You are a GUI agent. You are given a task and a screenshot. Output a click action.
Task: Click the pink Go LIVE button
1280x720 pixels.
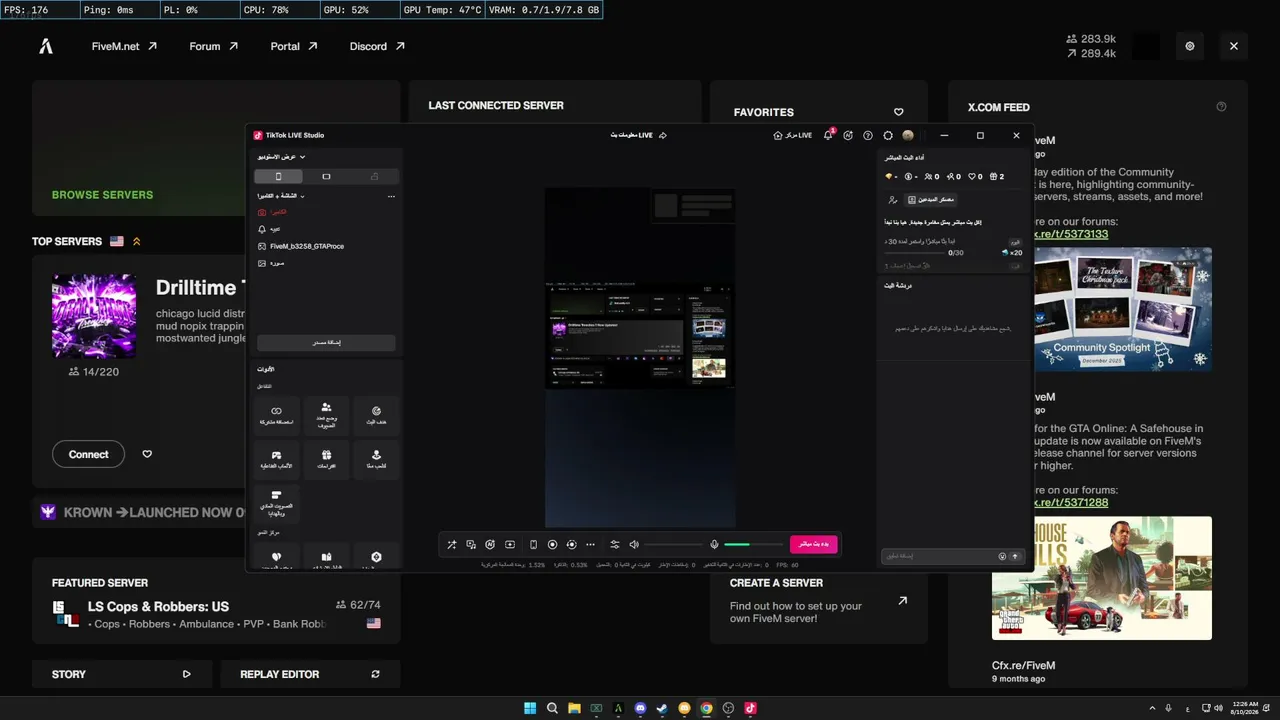click(x=814, y=544)
